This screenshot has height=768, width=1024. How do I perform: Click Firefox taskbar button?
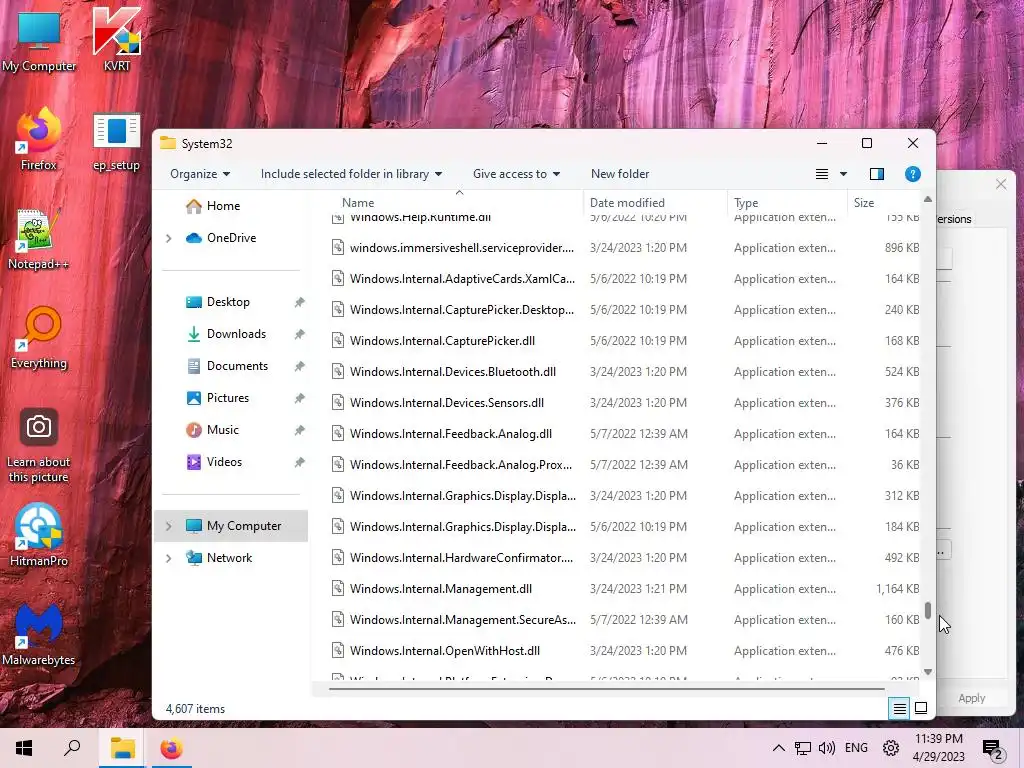171,748
